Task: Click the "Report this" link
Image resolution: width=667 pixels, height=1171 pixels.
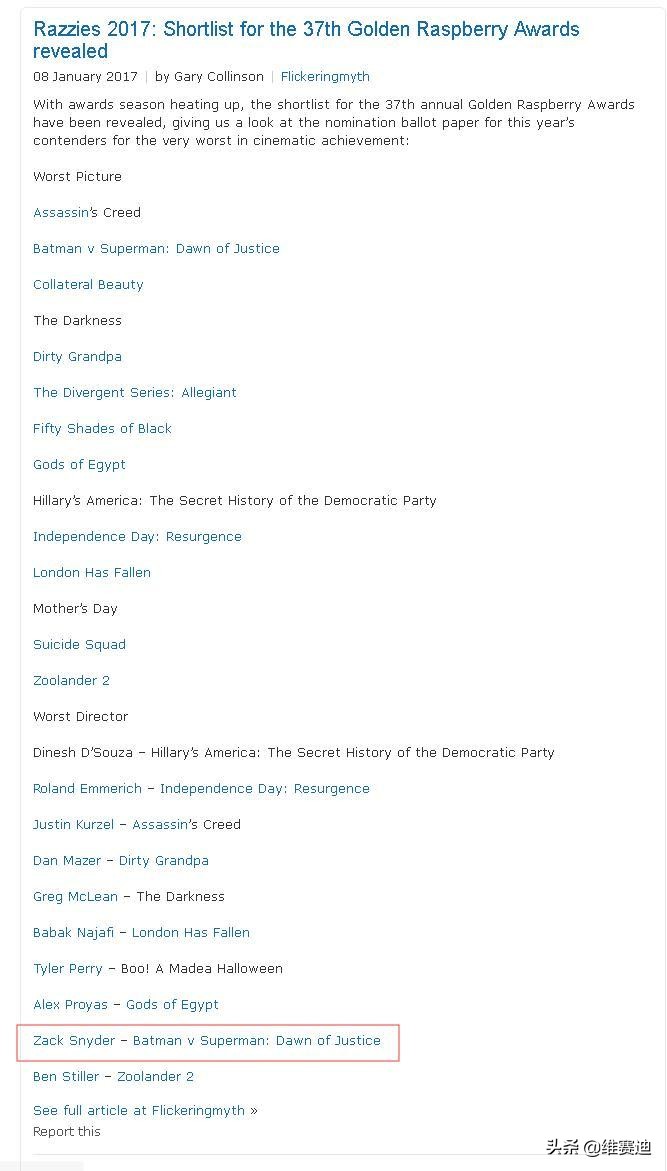Action: click(67, 1131)
